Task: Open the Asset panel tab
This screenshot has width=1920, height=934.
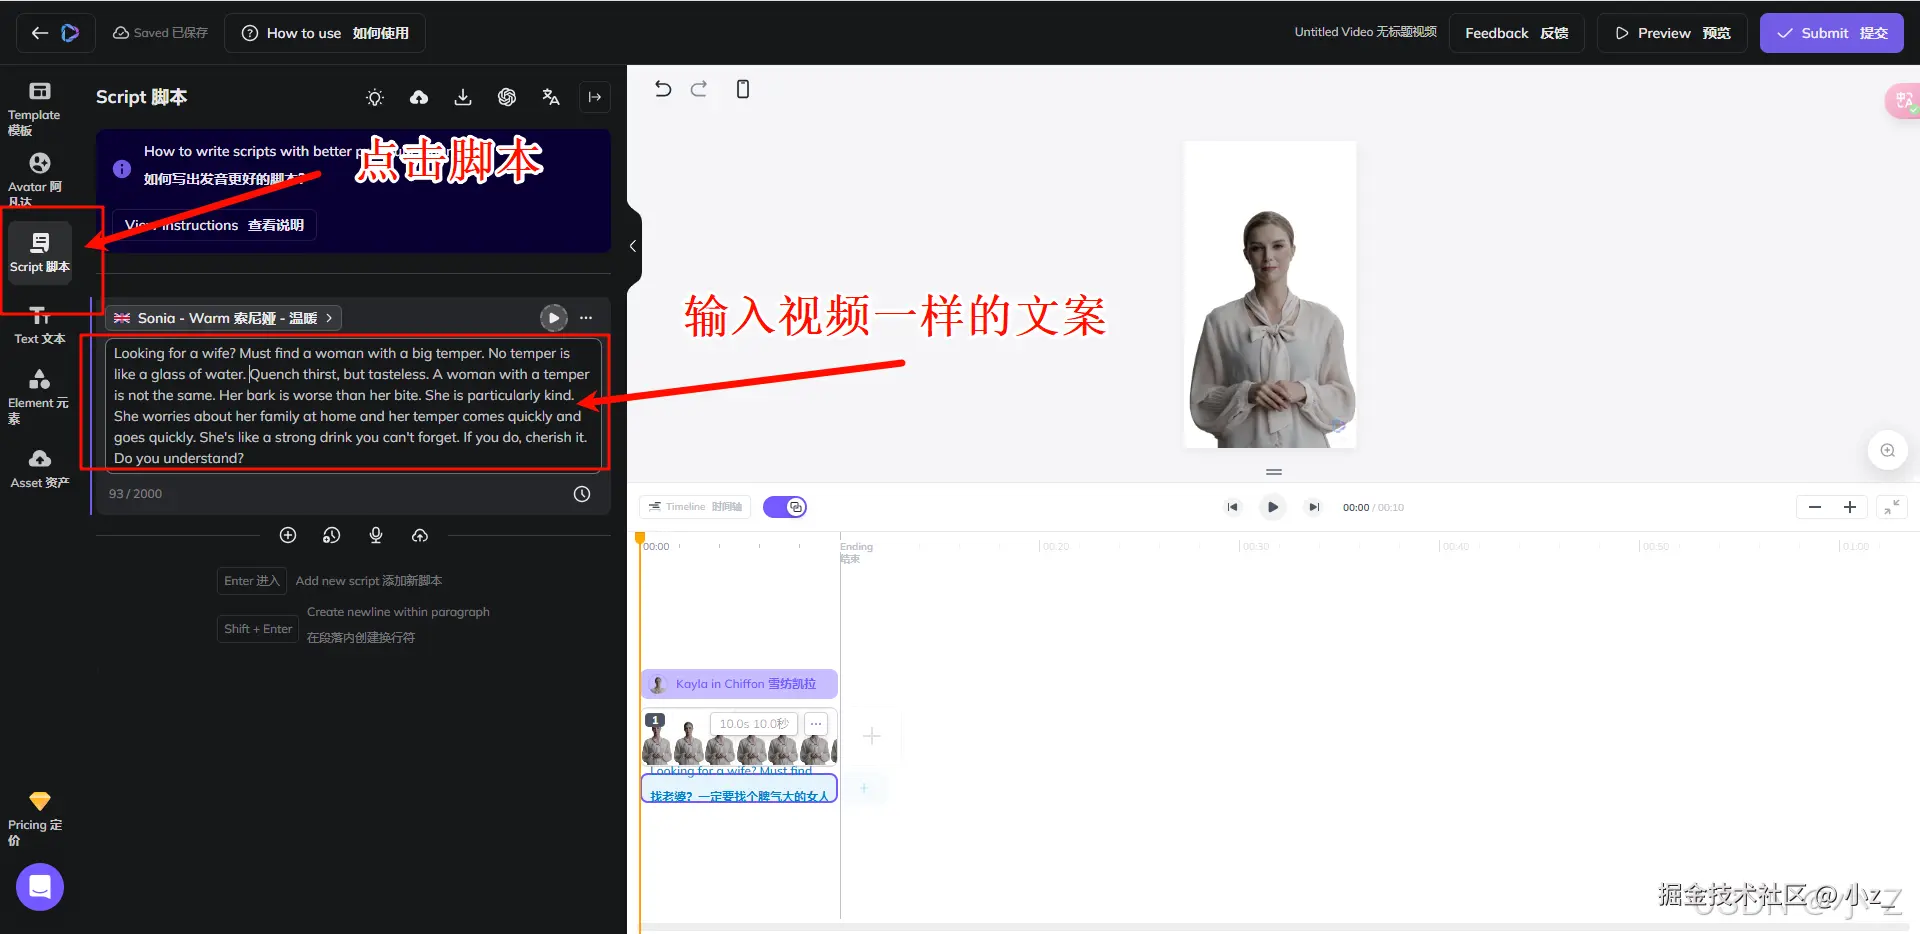Action: coord(38,466)
